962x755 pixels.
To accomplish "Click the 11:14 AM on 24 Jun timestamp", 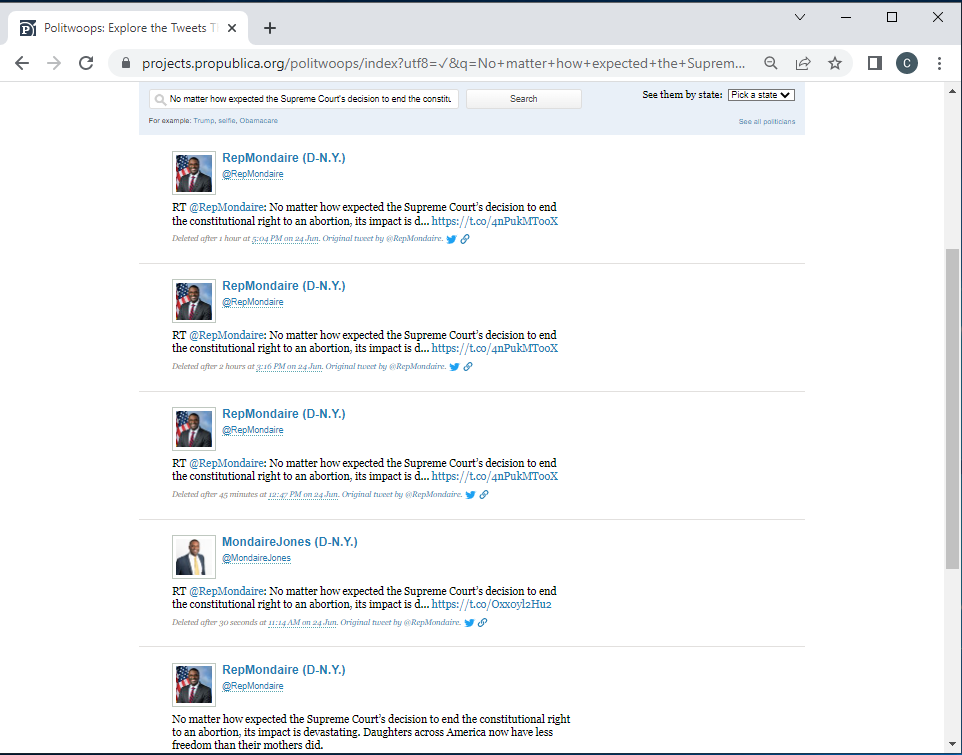I will 302,623.
